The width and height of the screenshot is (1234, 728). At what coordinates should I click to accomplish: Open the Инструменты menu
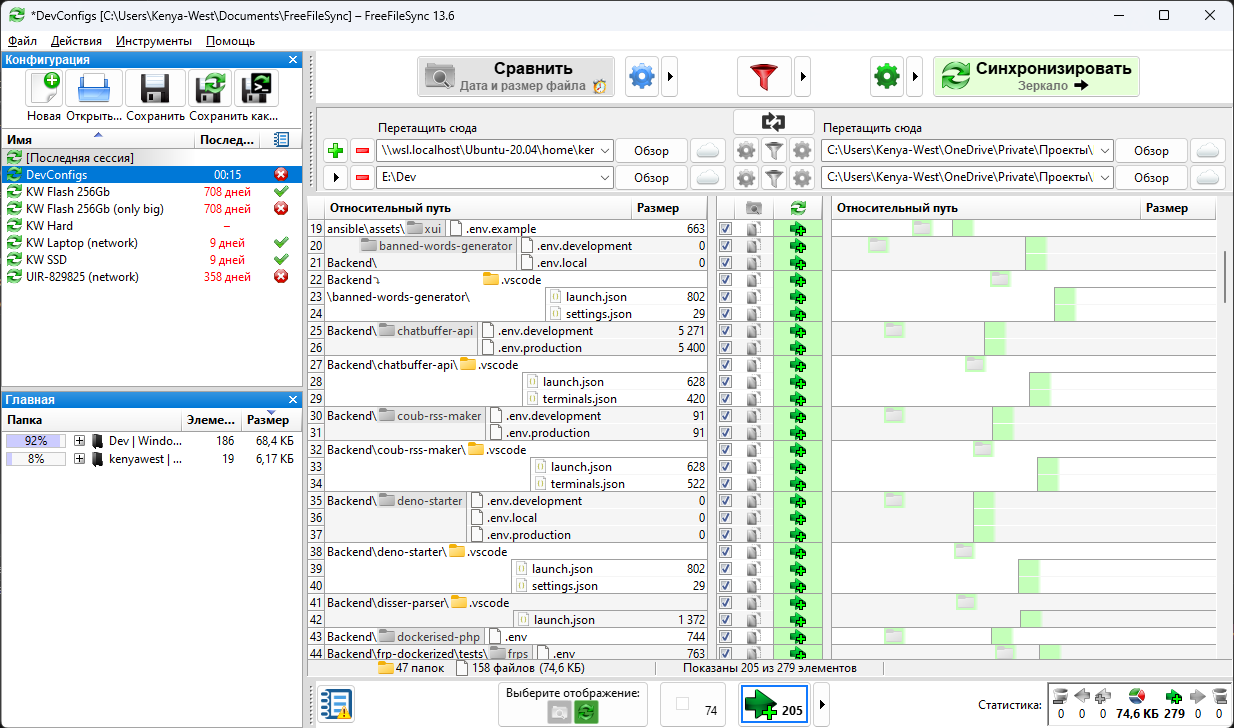pos(154,41)
